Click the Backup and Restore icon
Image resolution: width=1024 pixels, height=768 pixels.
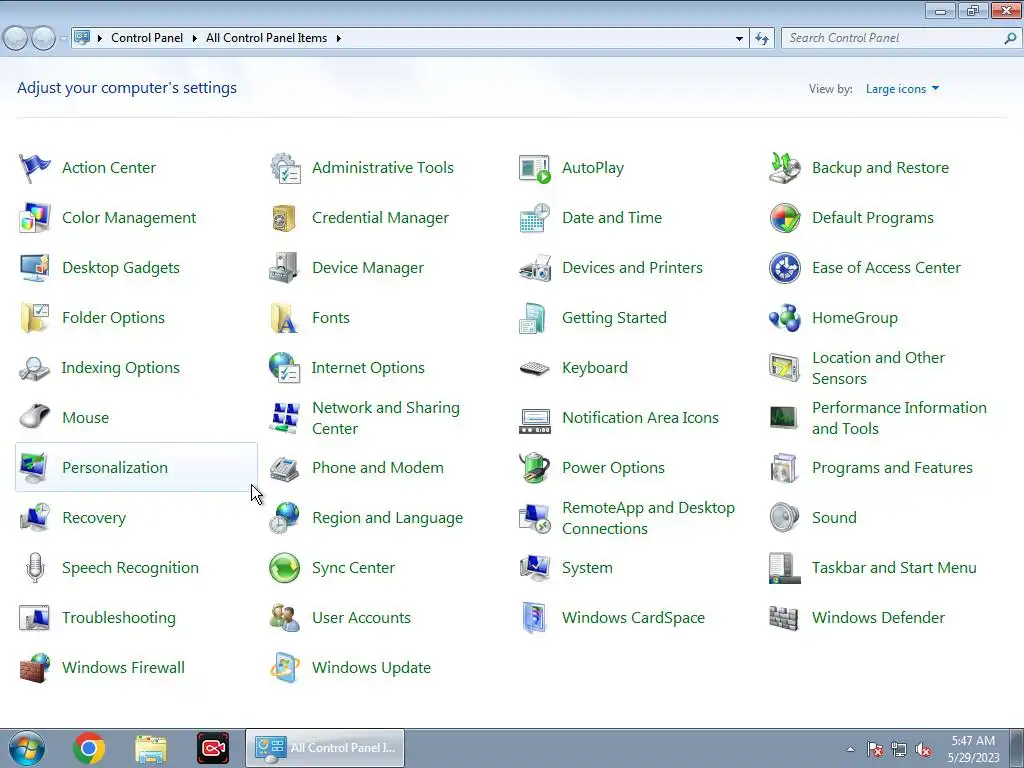pyautogui.click(x=785, y=168)
